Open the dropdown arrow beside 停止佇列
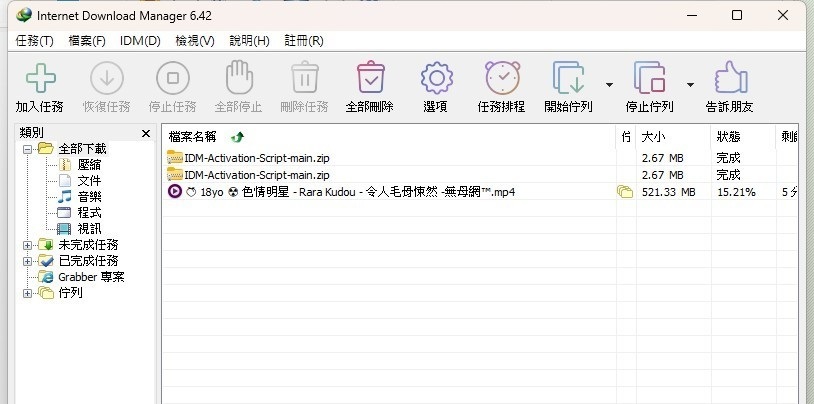Viewport: 814px width, 404px height. [690, 84]
